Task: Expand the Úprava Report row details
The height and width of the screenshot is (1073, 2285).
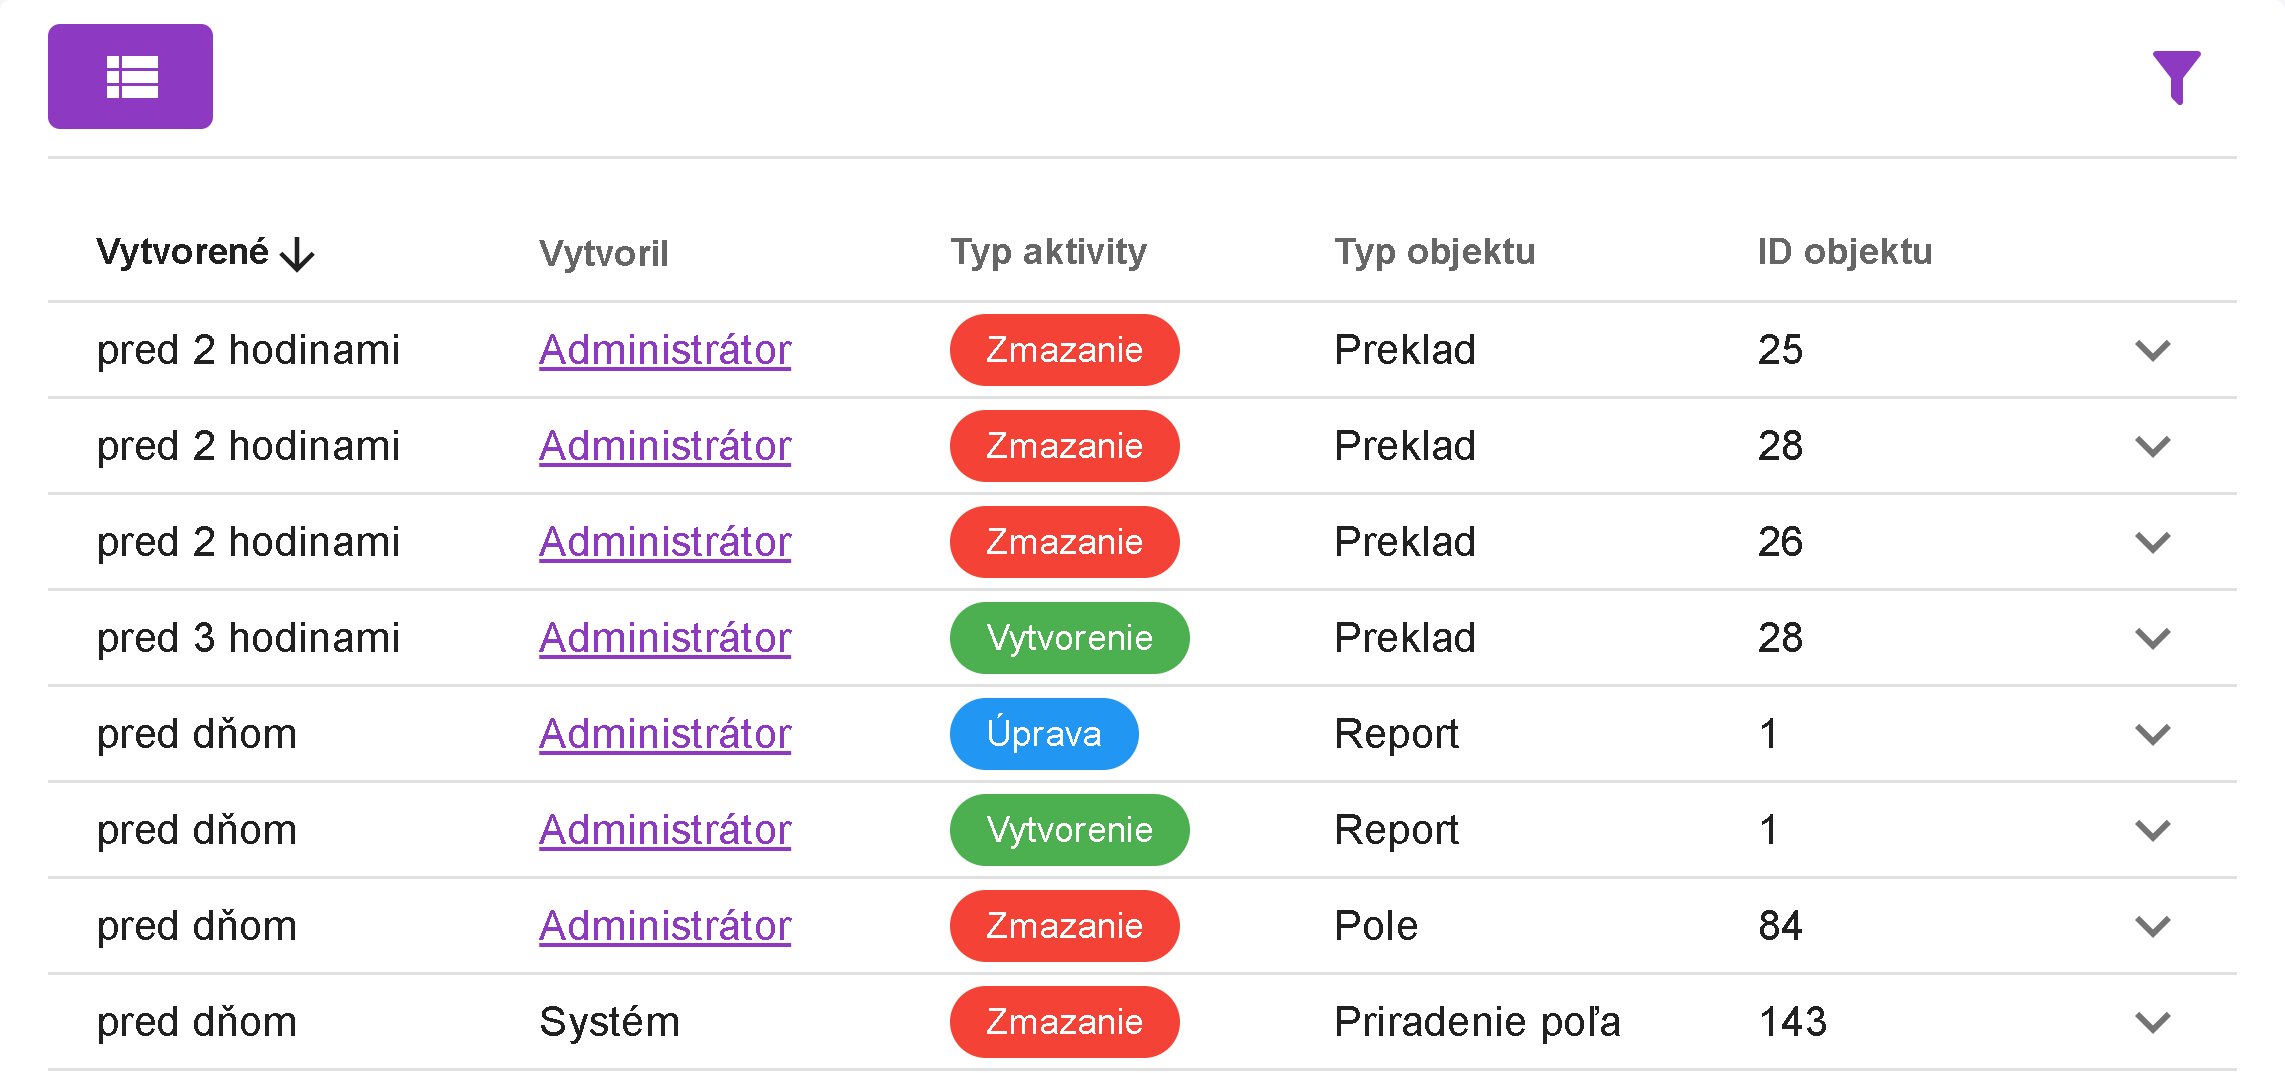Action: (2152, 734)
